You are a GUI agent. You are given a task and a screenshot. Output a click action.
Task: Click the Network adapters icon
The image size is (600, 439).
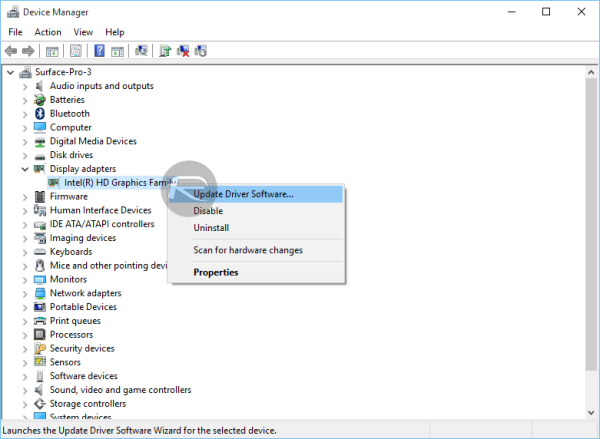40,293
